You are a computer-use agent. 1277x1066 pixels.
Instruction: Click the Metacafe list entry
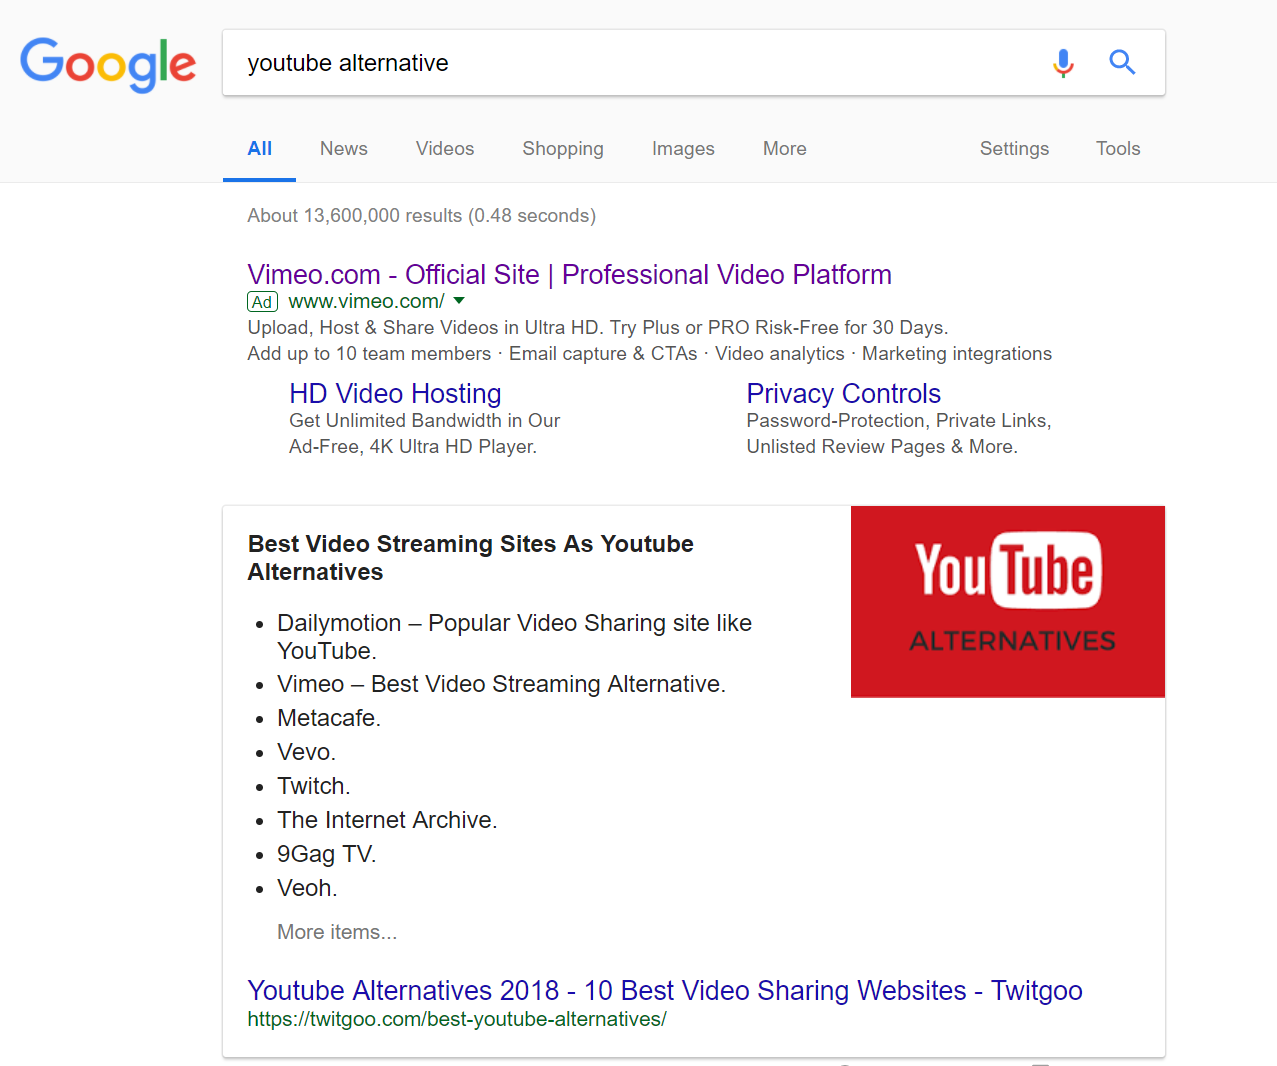coord(329,718)
